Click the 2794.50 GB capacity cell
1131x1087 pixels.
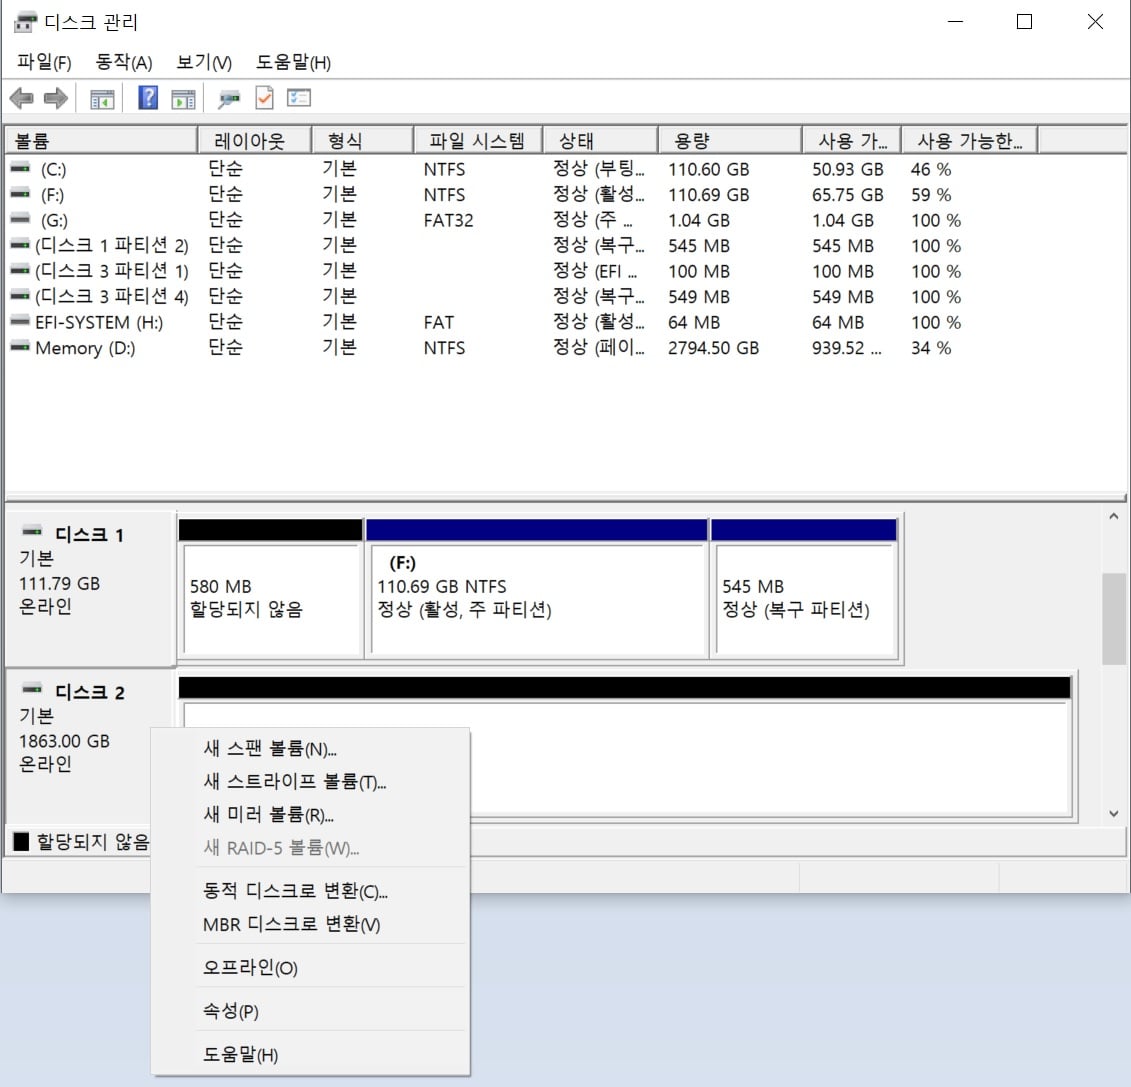(x=713, y=348)
